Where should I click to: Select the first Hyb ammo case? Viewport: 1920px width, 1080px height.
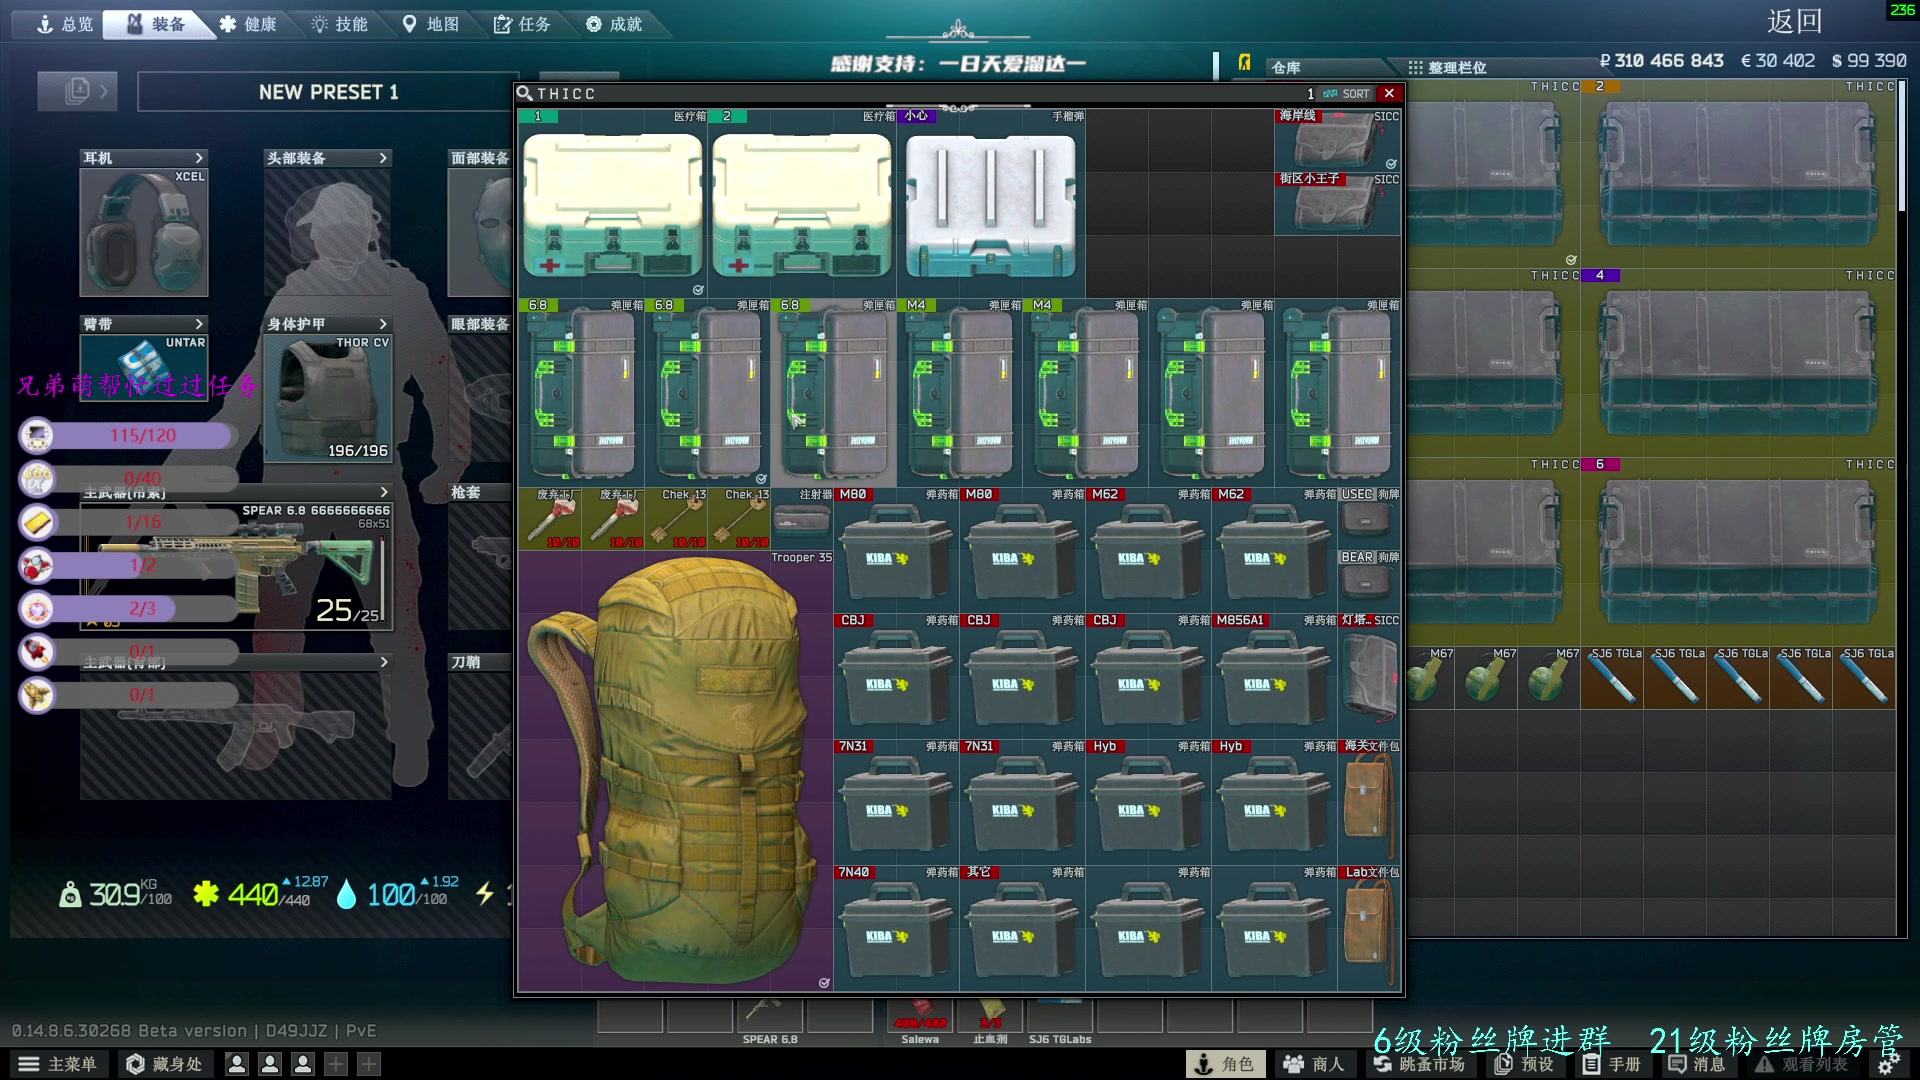(x=1148, y=802)
